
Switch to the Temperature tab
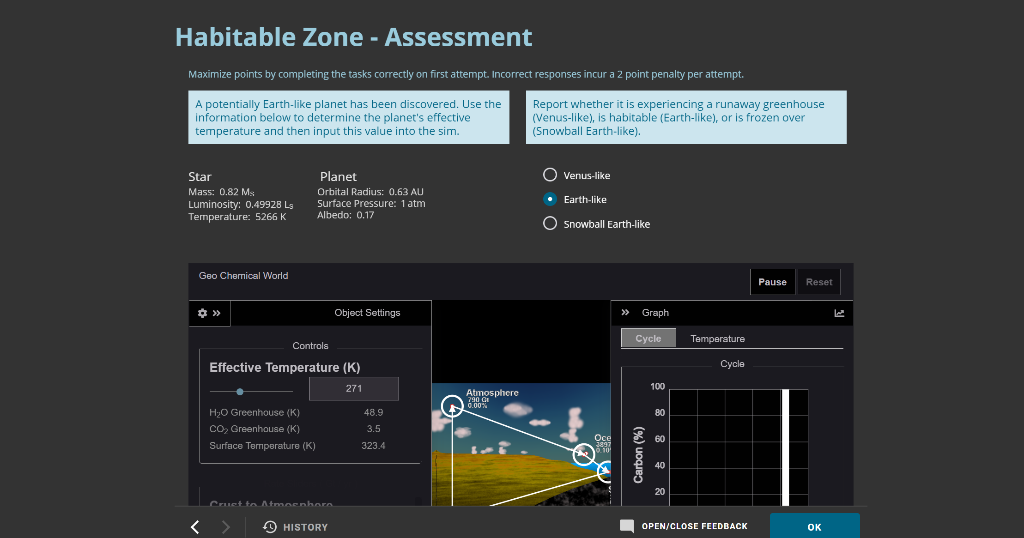(x=718, y=338)
